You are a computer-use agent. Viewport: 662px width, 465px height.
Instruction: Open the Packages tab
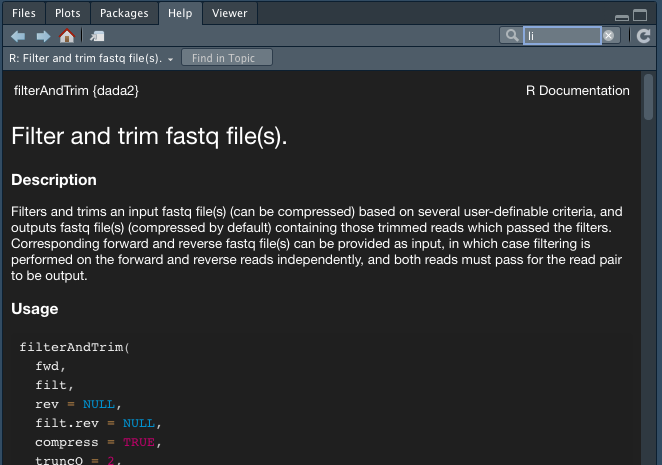tap(124, 13)
